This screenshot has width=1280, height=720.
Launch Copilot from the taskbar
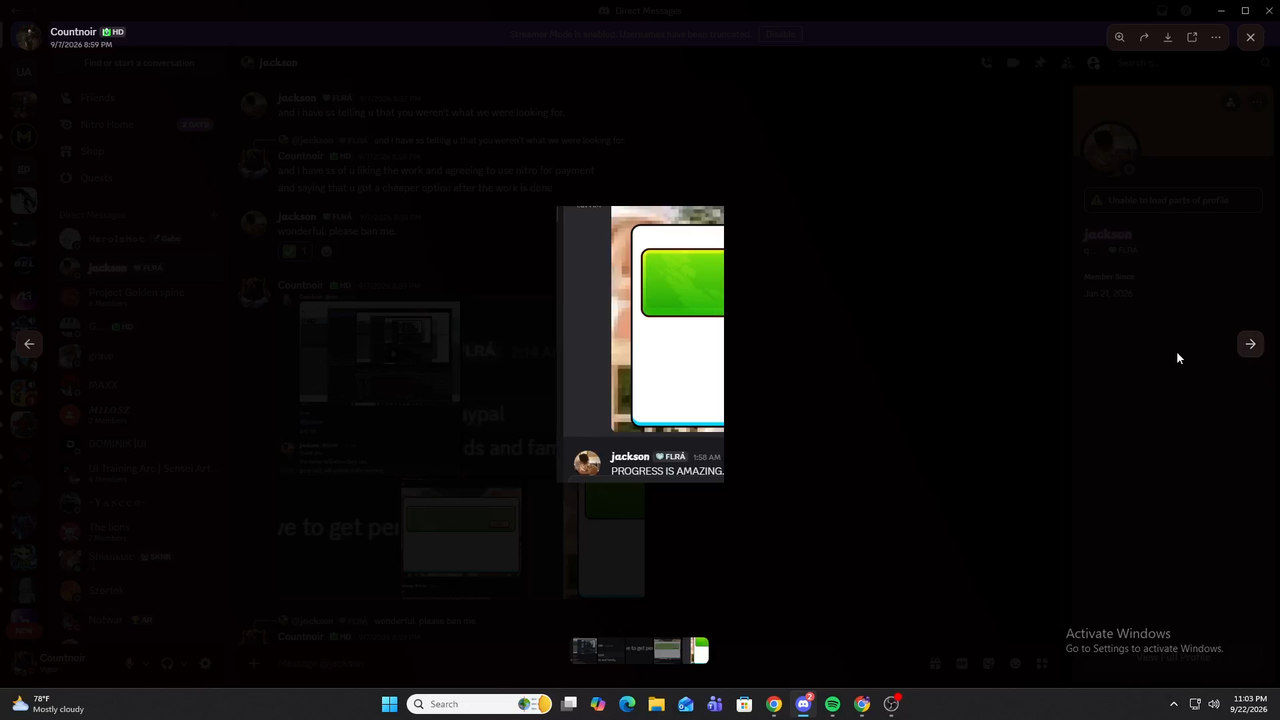coord(598,704)
